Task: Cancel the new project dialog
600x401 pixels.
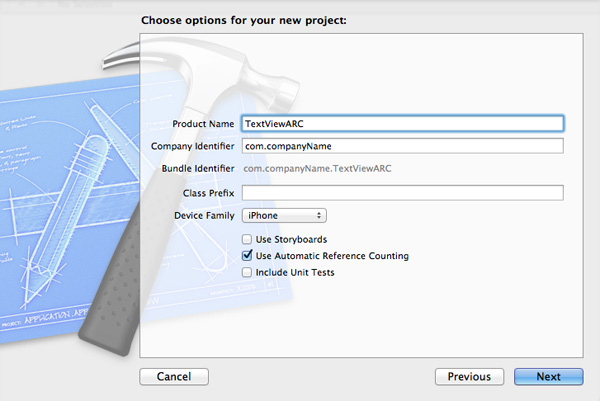Action: pos(174,377)
